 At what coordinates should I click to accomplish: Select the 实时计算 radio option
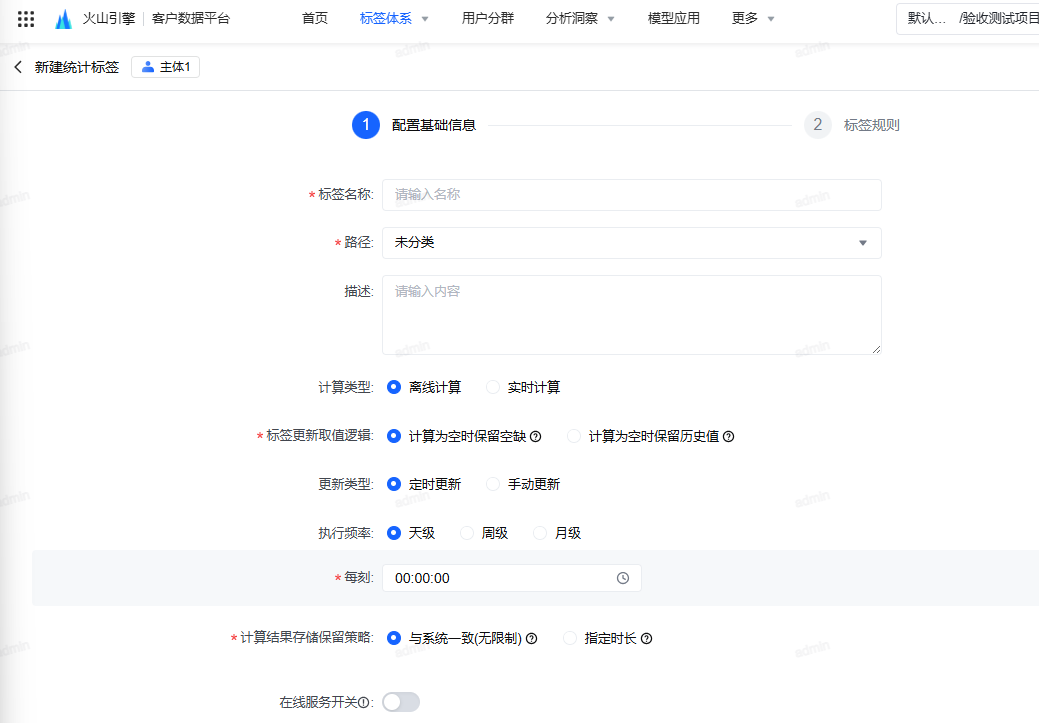493,387
